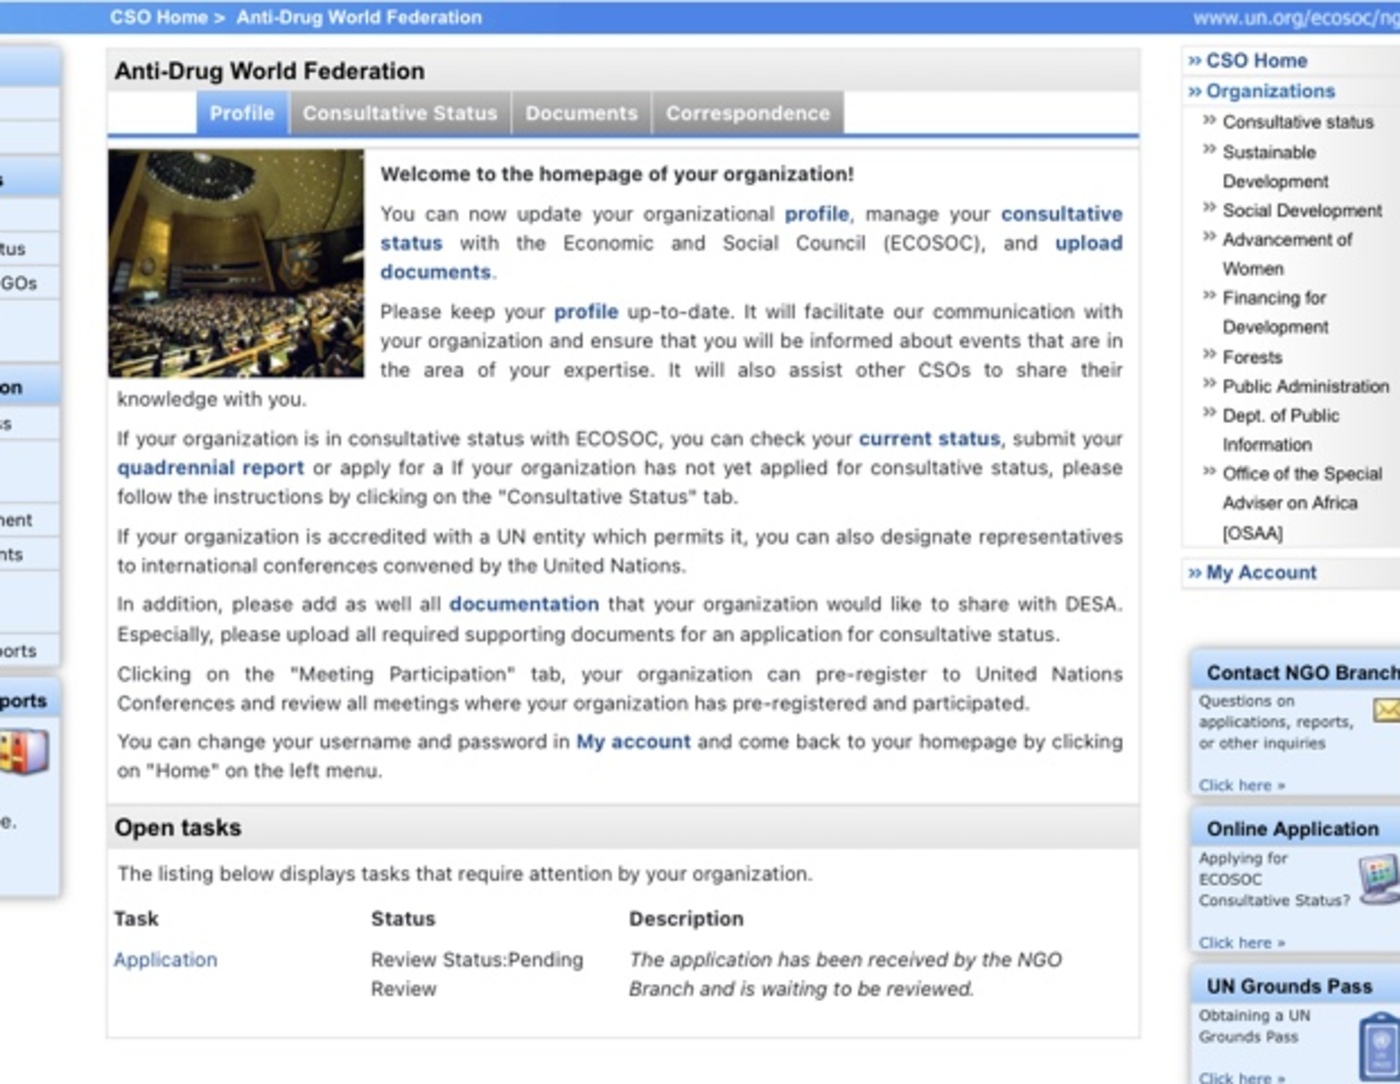Click the 'Status' column header

click(403, 919)
